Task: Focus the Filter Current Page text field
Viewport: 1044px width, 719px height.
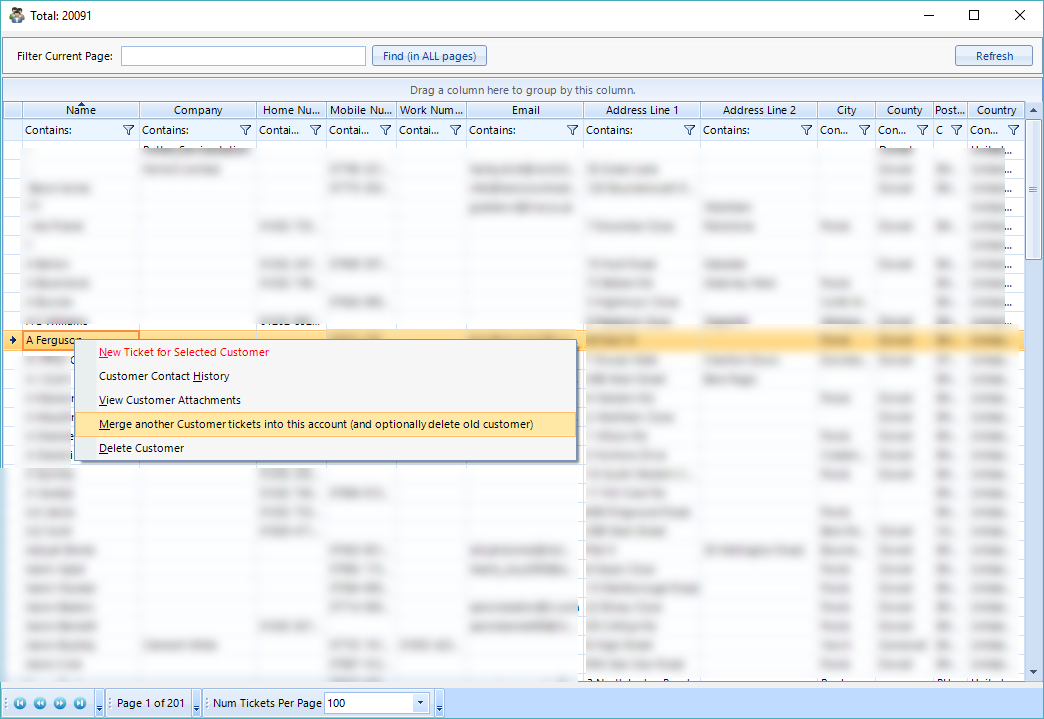Action: tap(243, 56)
